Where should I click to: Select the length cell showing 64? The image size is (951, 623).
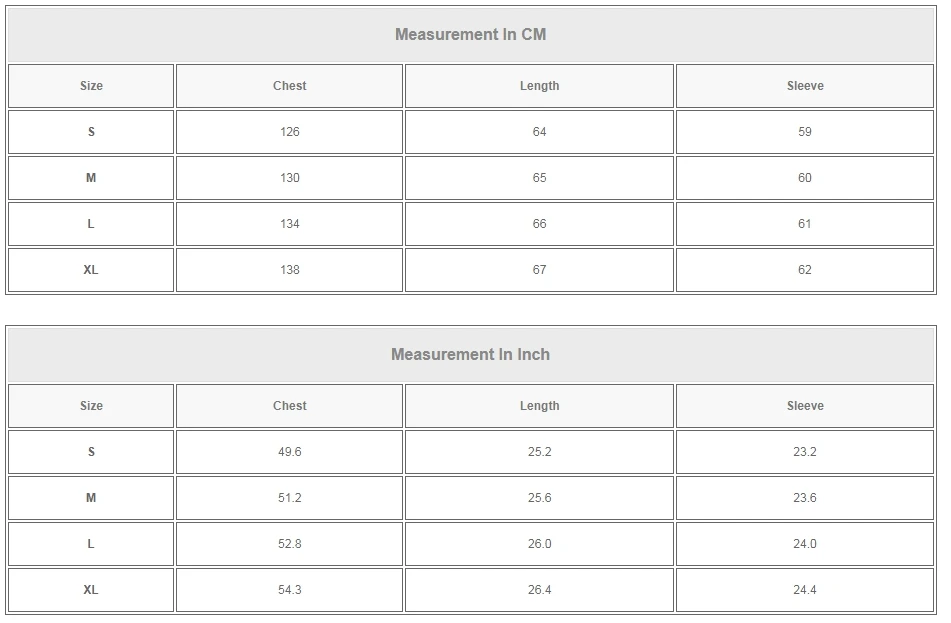pos(539,132)
